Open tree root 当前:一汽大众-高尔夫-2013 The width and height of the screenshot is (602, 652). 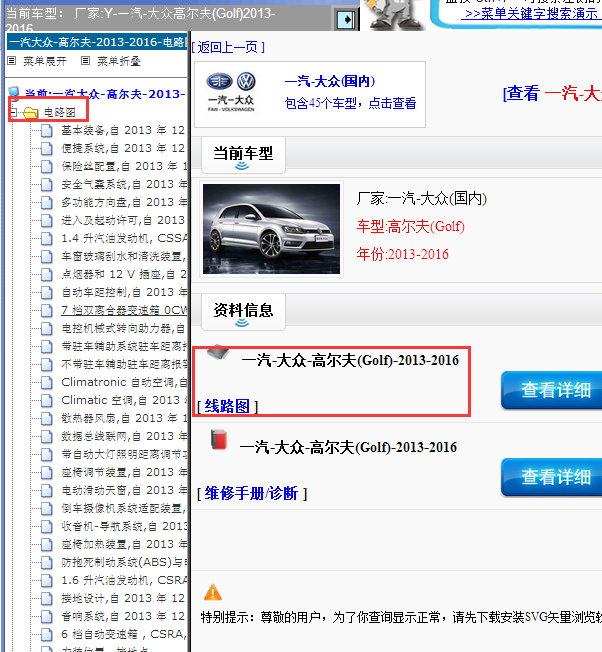click(x=105, y=94)
